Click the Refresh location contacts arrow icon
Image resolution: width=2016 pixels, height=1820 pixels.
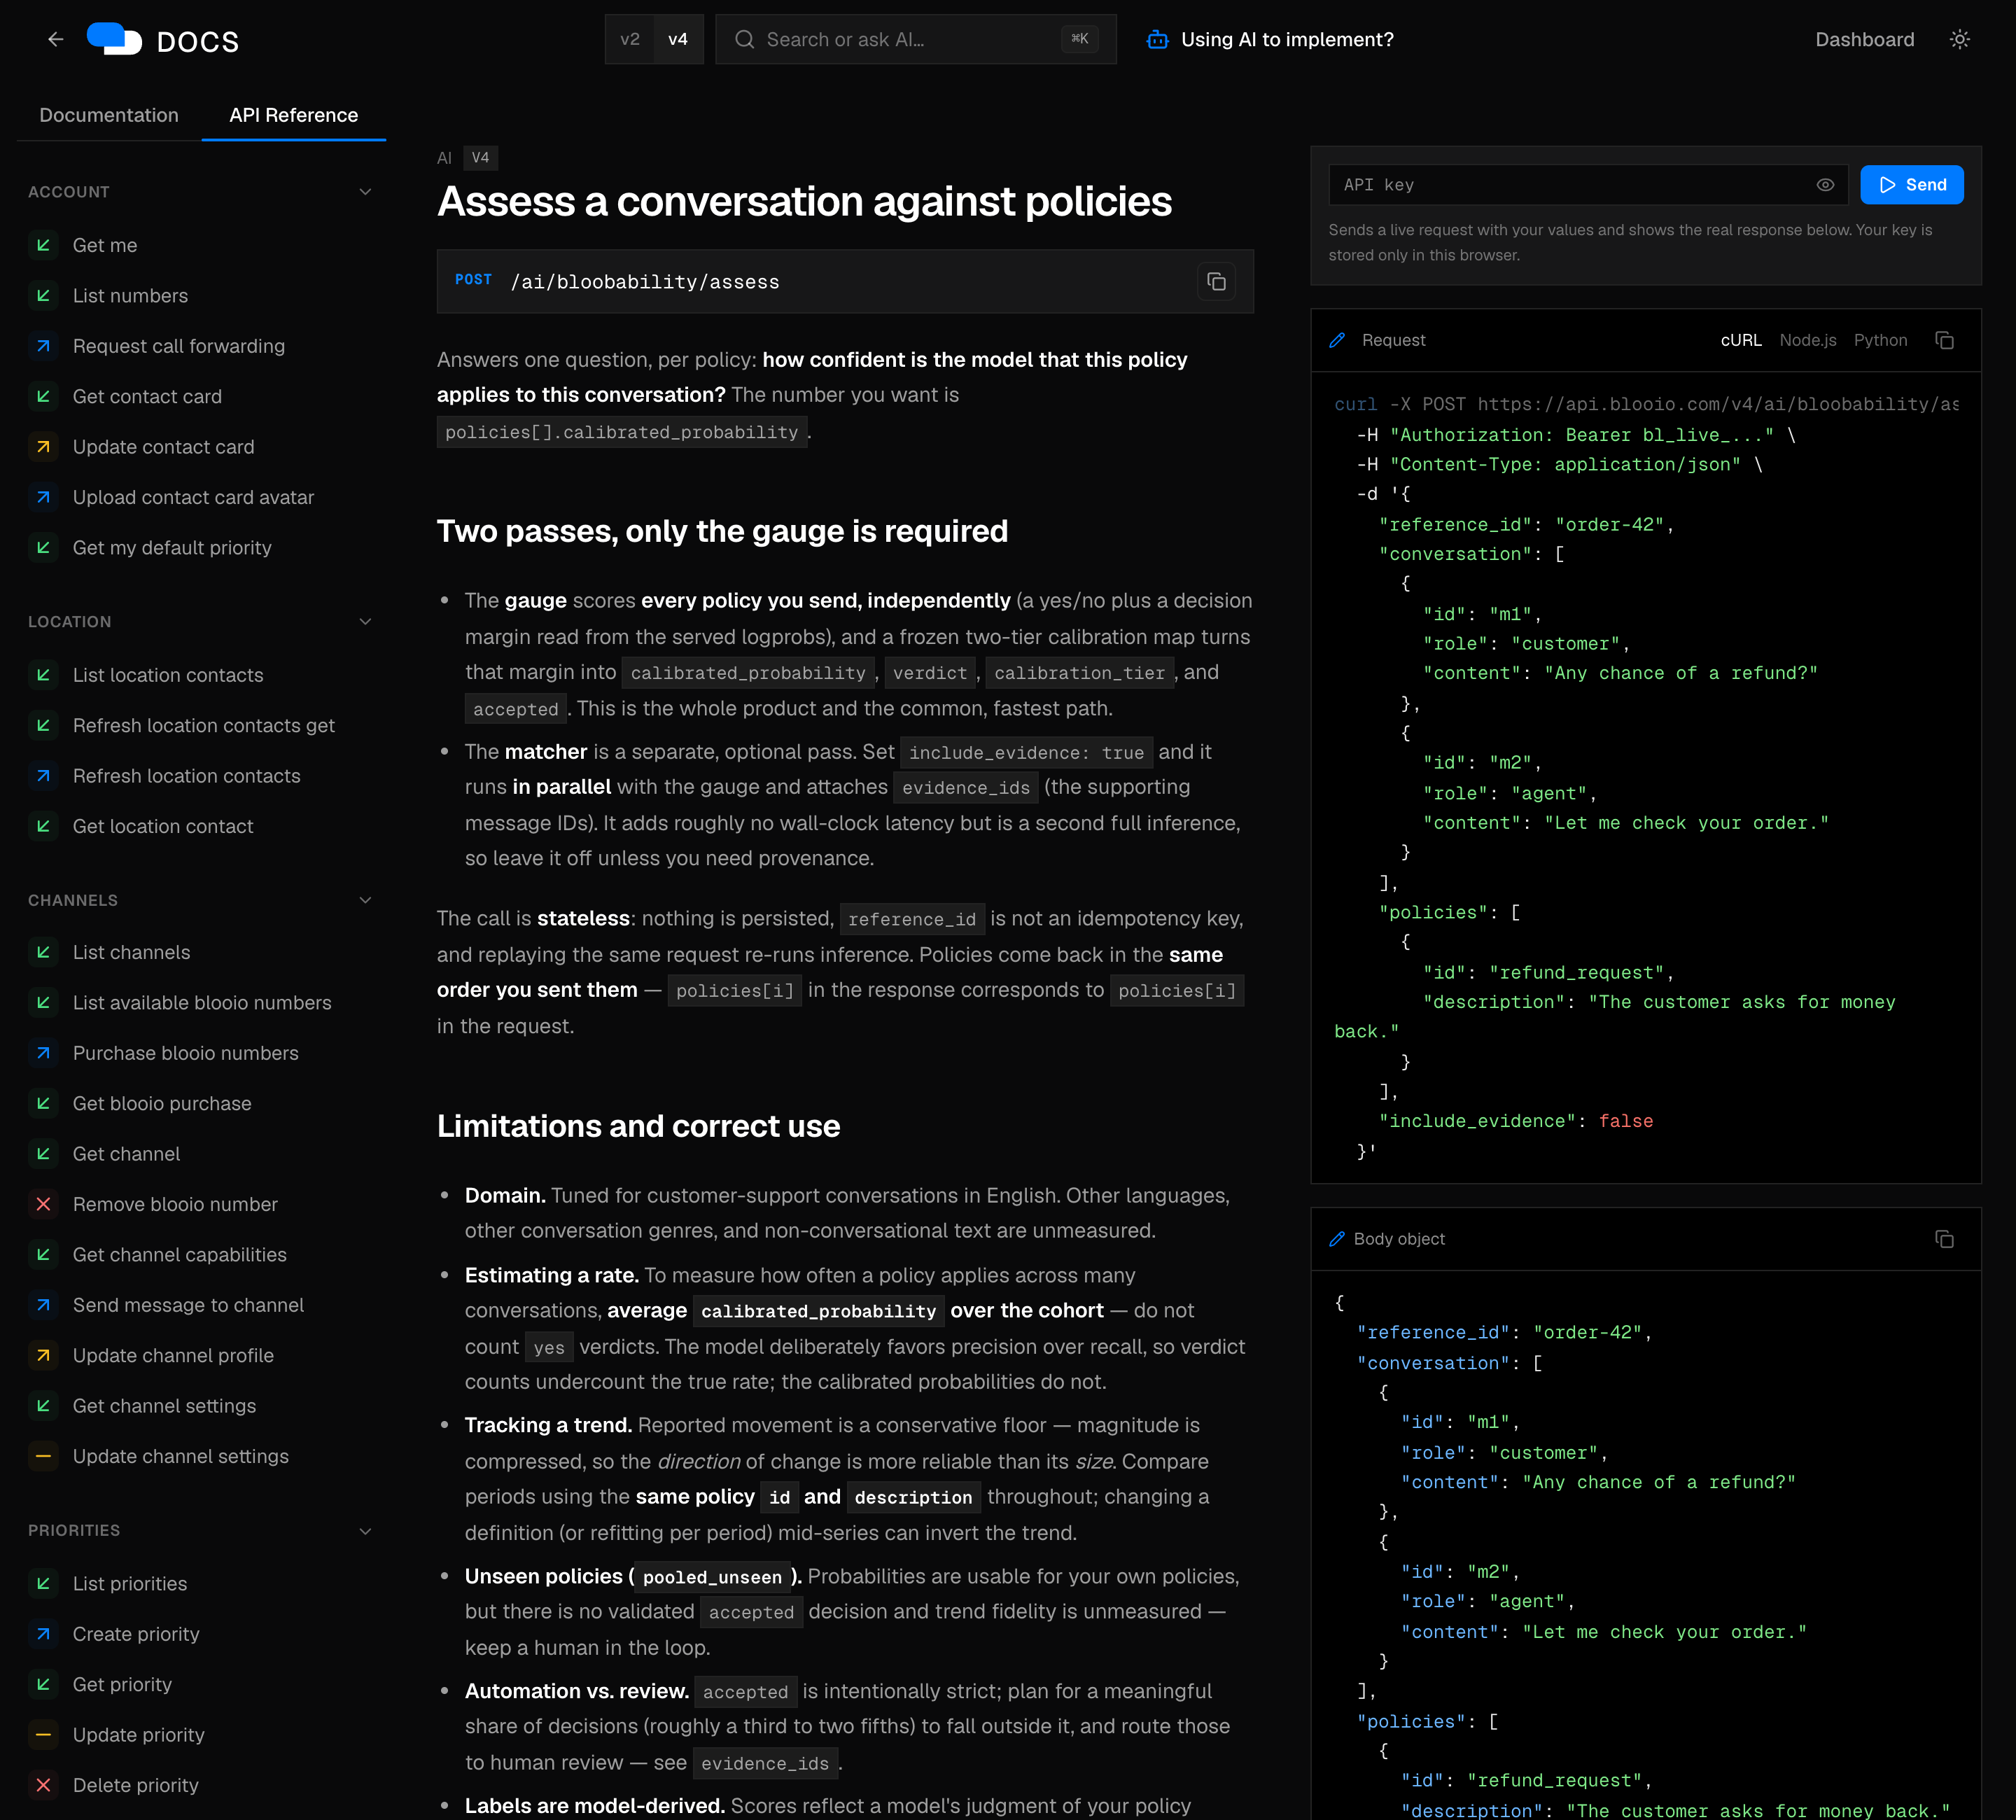tap(43, 776)
